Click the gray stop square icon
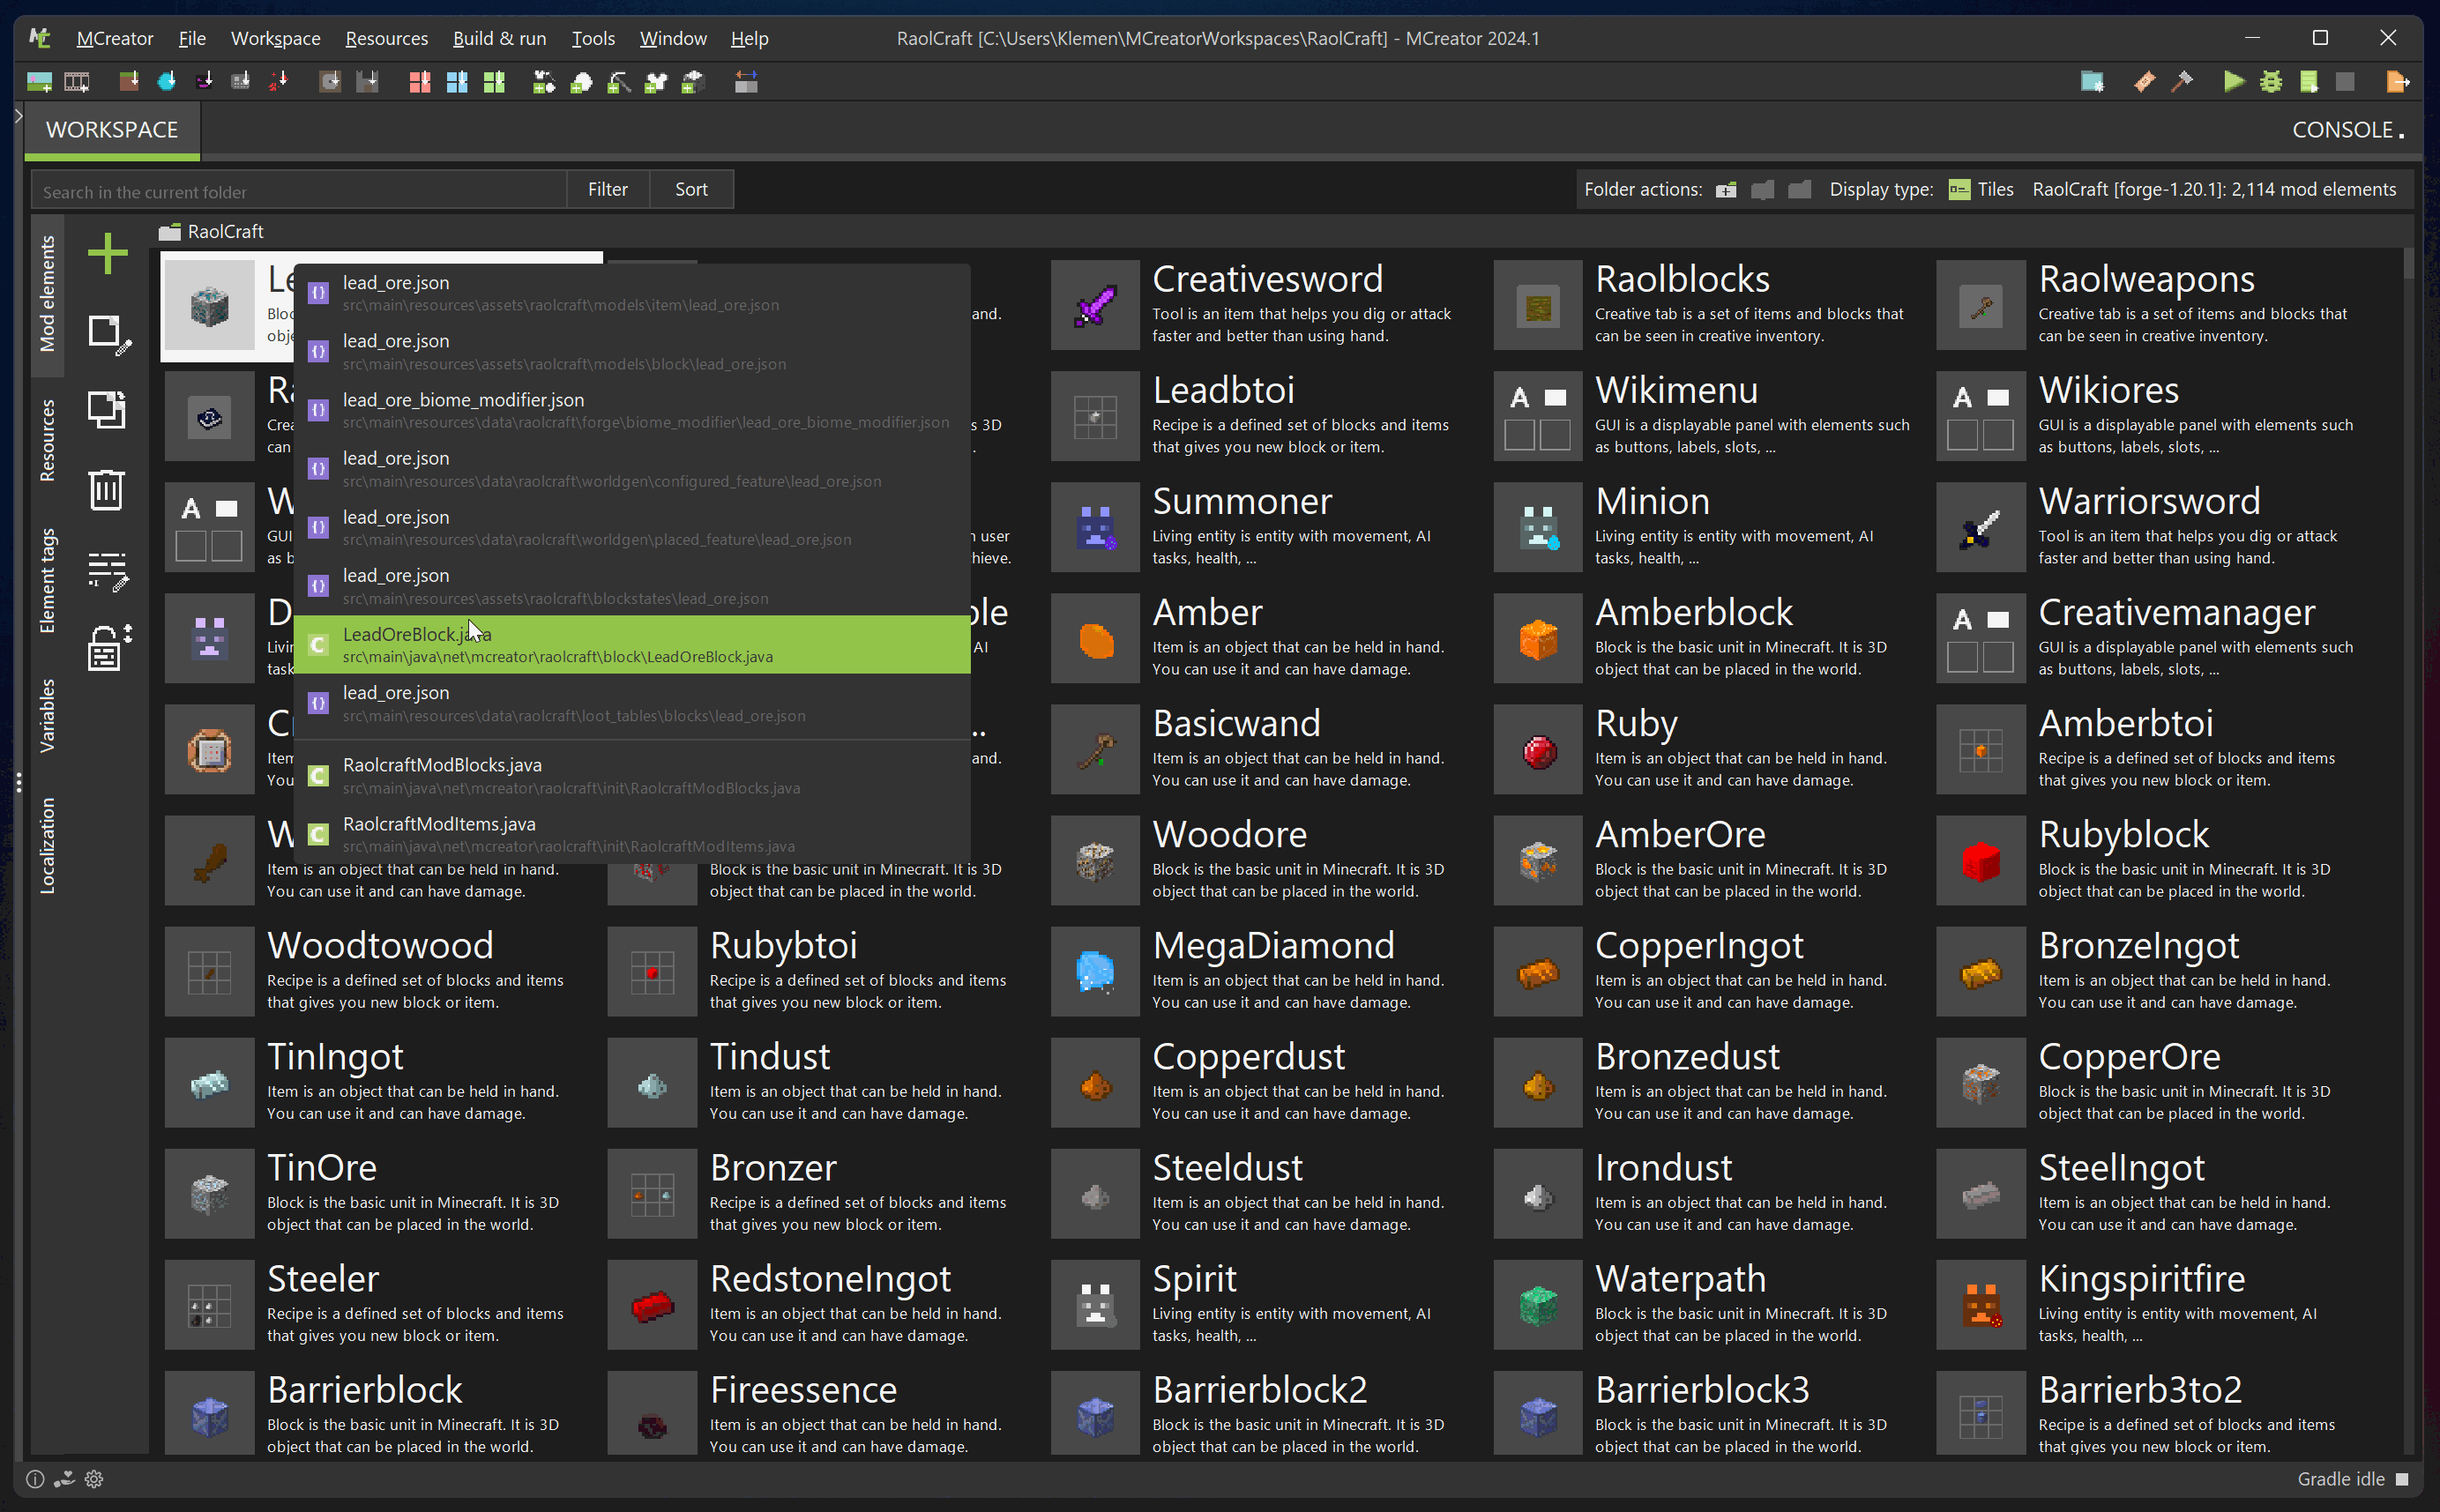 coord(2345,82)
